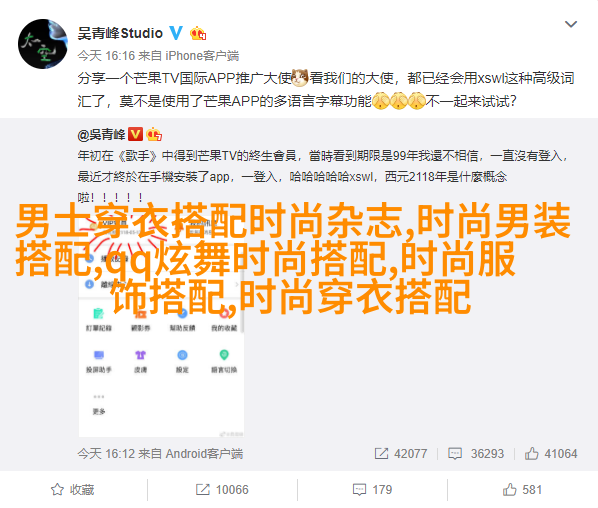Repost this post showing 10066 forwards
The height and width of the screenshot is (508, 598).
222,489
